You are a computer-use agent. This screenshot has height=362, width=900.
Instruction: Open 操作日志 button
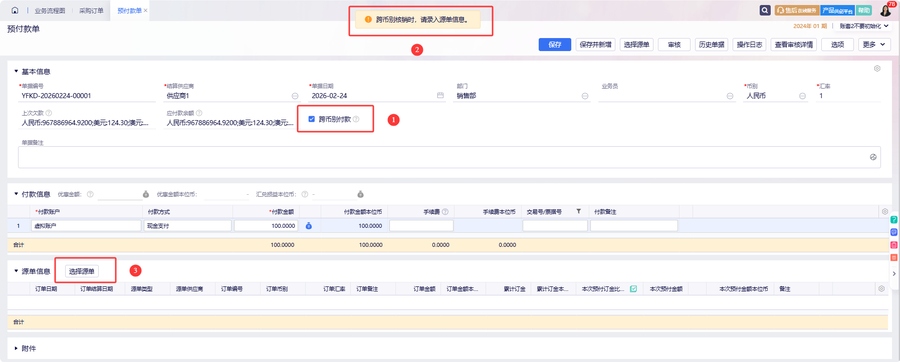point(750,45)
